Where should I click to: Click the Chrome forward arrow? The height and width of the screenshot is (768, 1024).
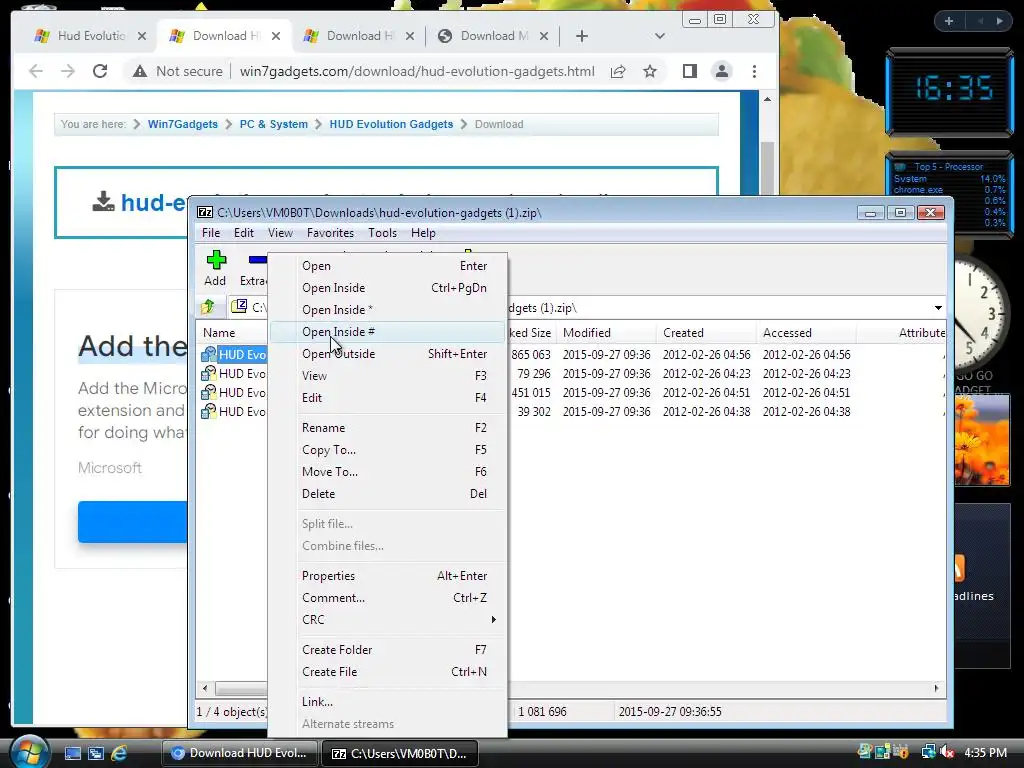pos(68,71)
